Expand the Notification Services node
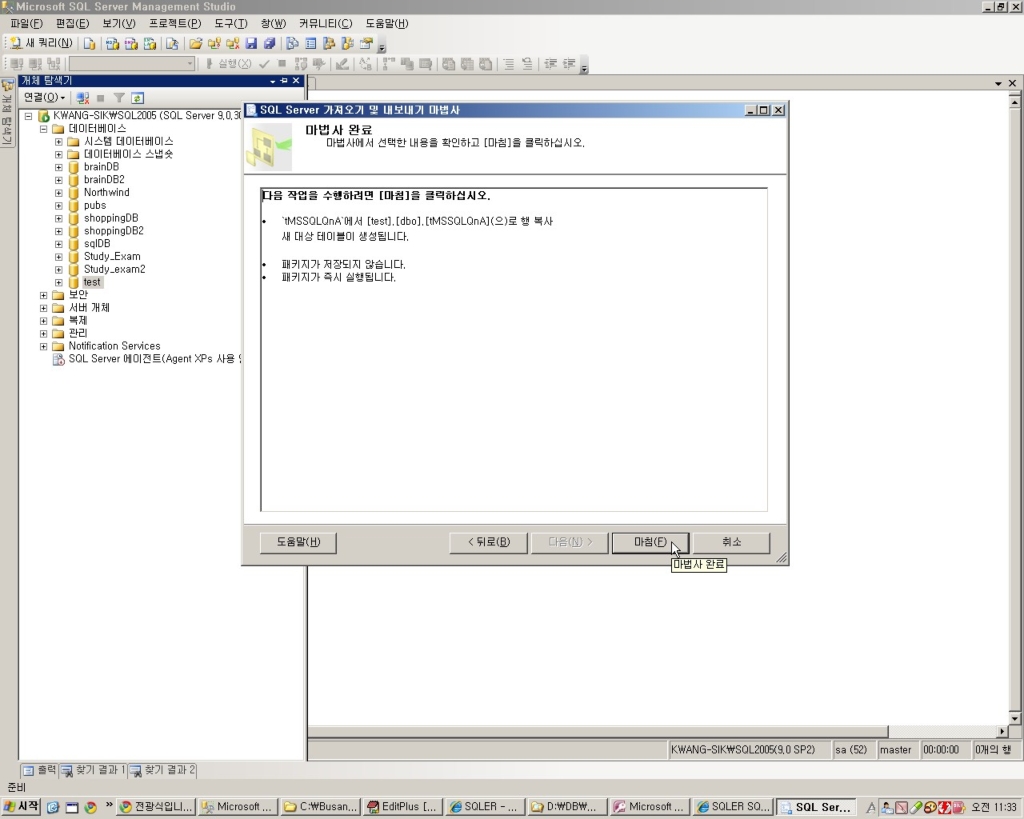Image resolution: width=1024 pixels, height=819 pixels. click(x=44, y=346)
